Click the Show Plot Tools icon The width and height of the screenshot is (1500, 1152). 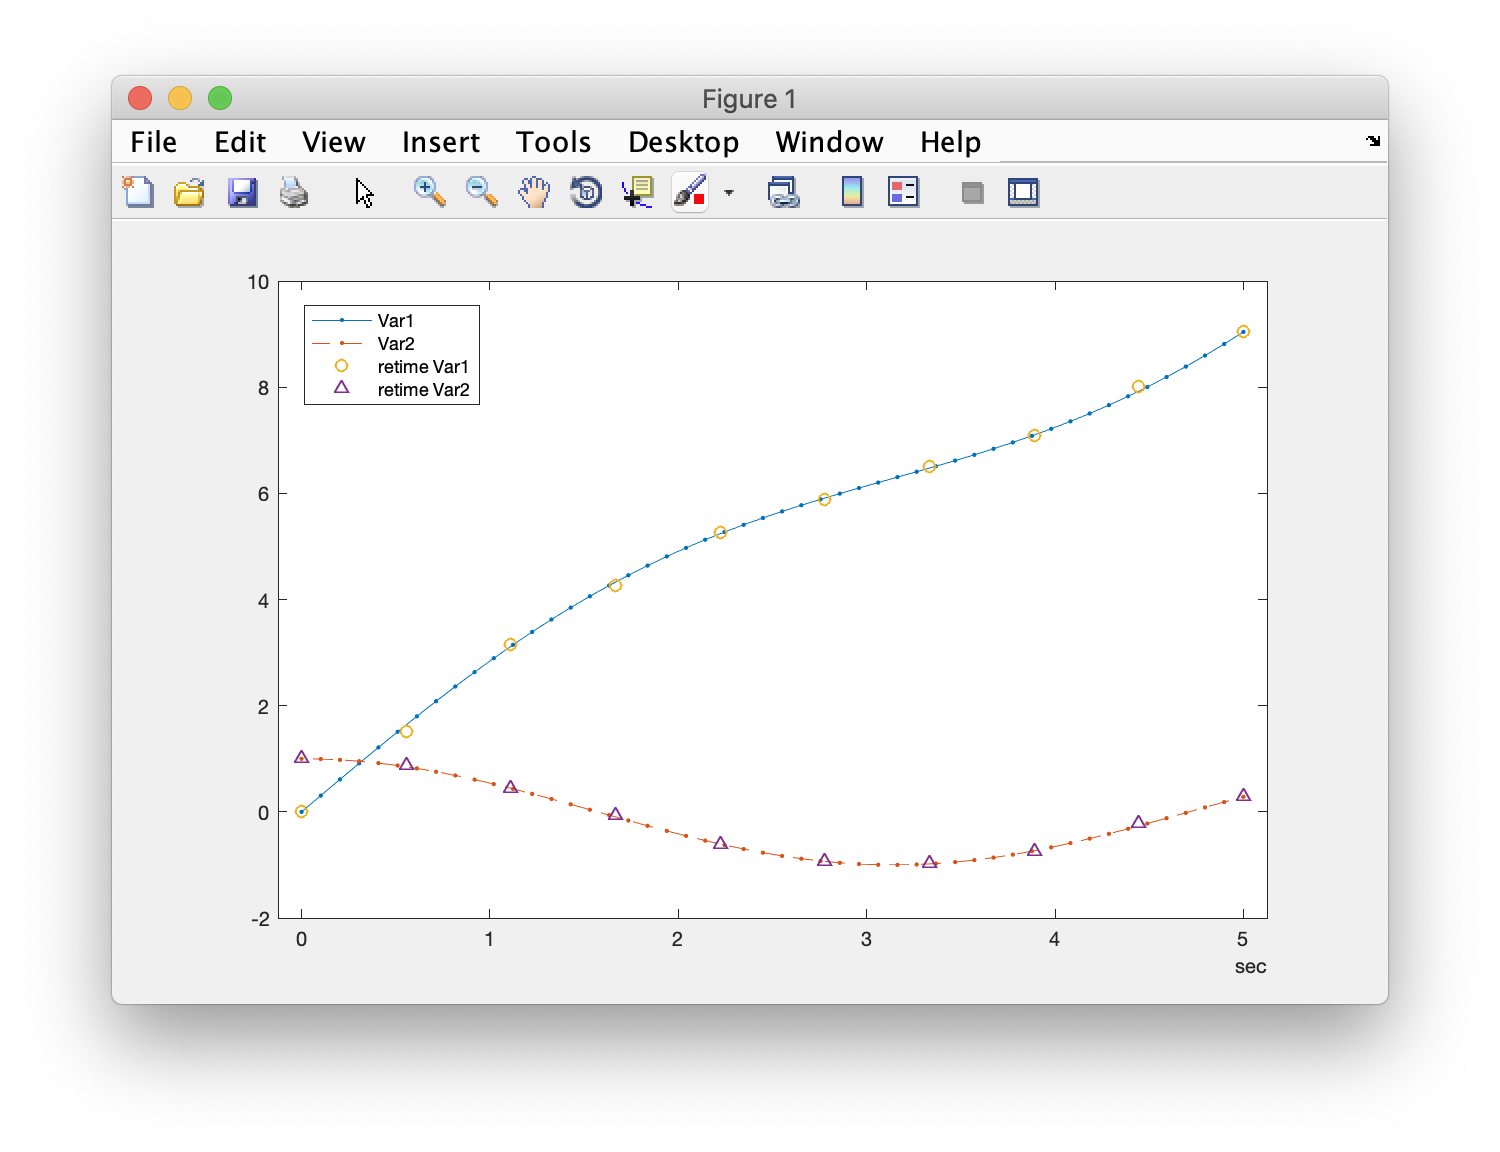1023,192
